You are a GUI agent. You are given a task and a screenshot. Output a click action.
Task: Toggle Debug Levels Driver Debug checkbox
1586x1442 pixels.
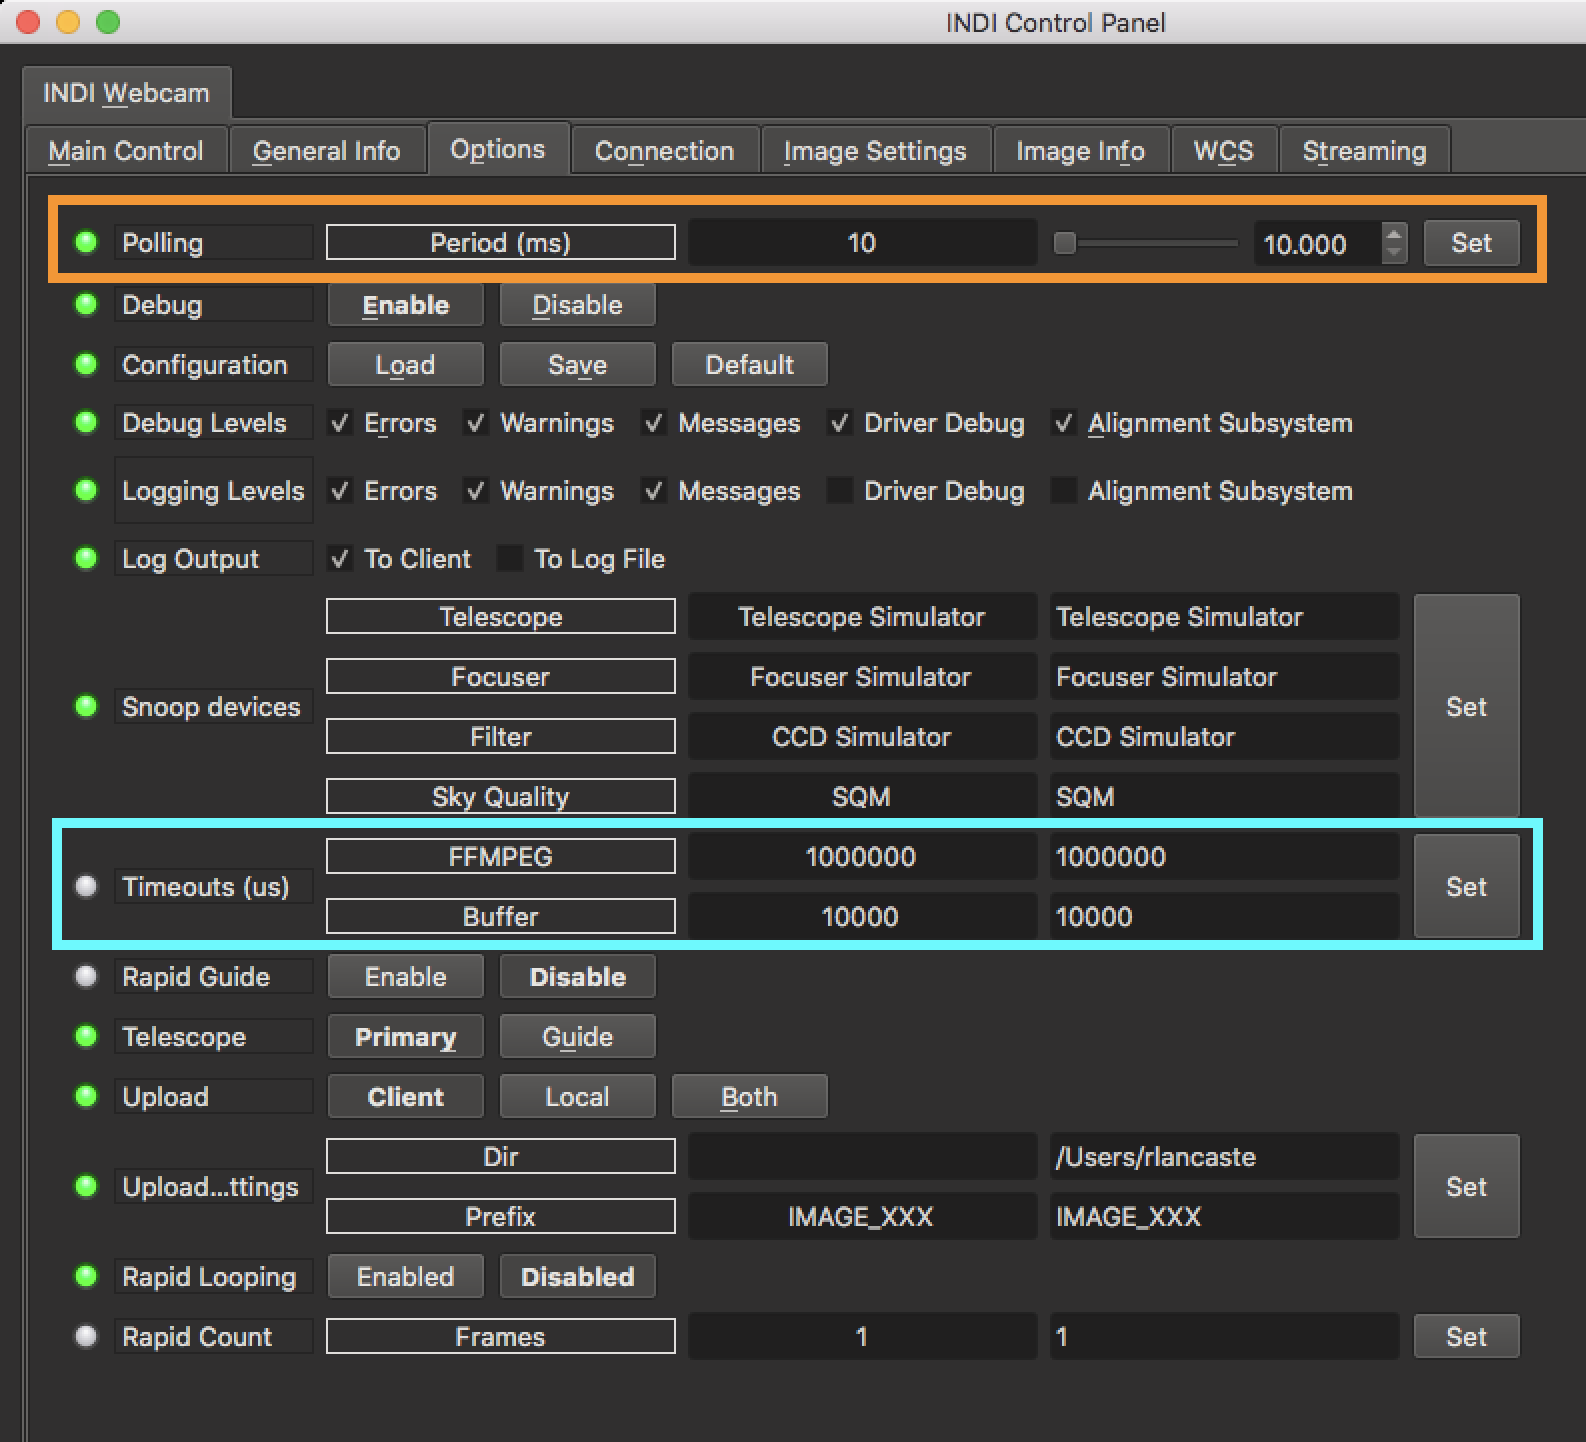pos(840,423)
